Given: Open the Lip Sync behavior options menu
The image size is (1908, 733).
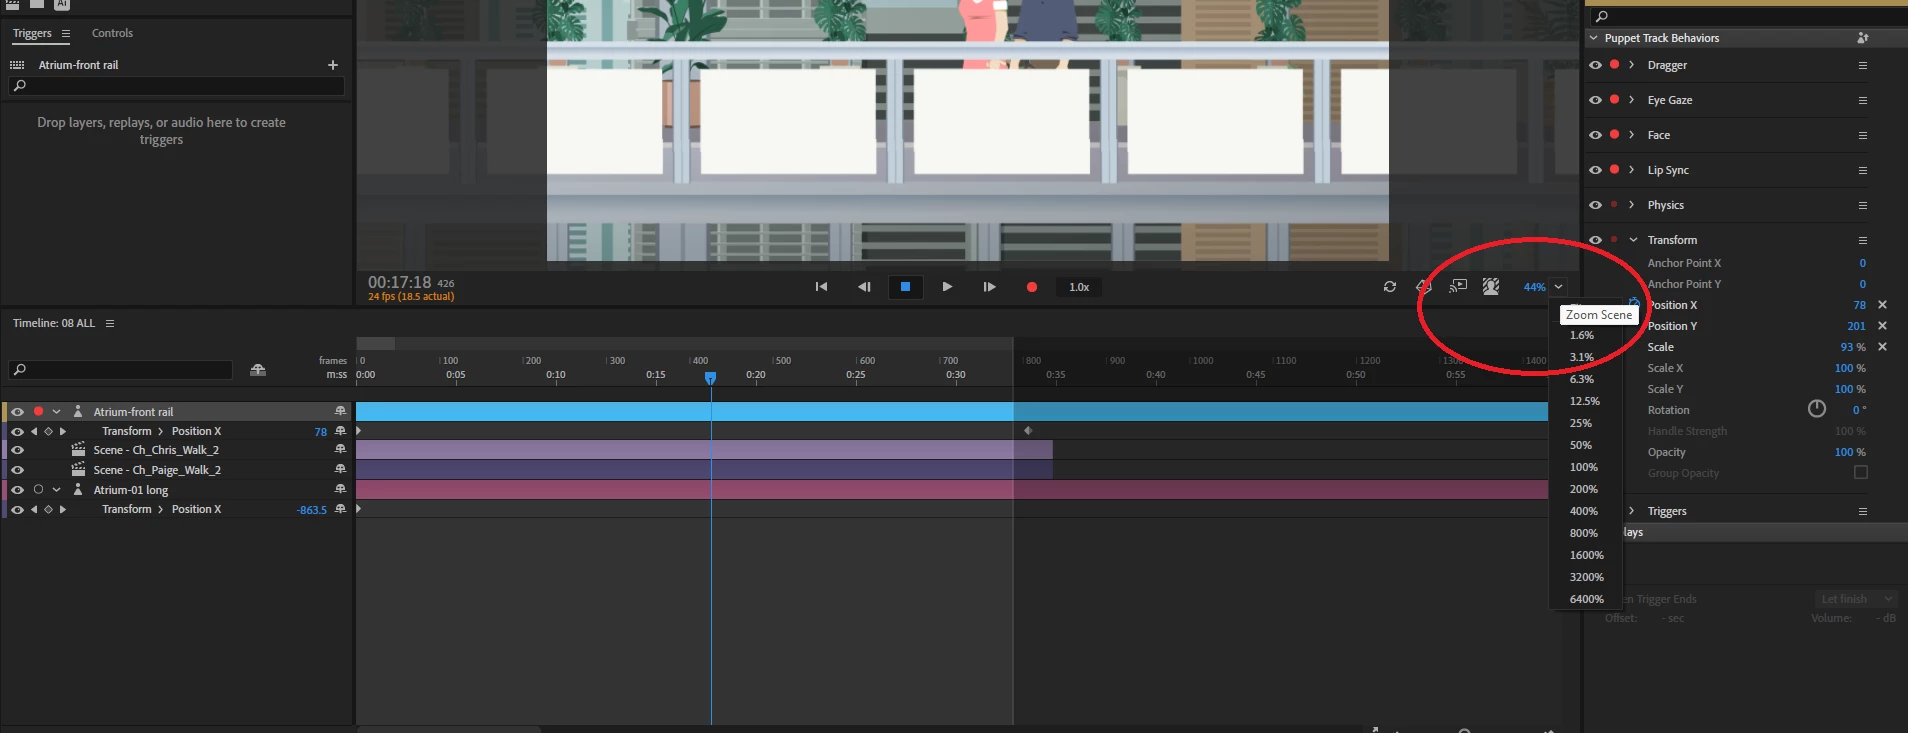Looking at the screenshot, I should tap(1863, 170).
